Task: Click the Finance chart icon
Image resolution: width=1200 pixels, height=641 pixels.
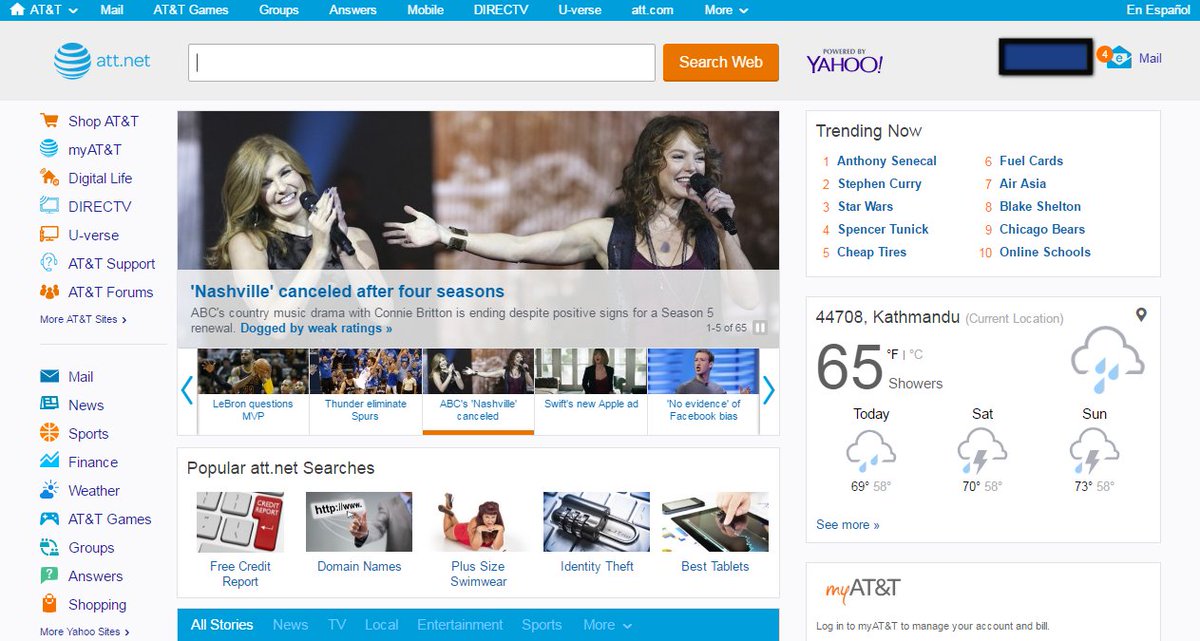Action: pyautogui.click(x=49, y=462)
